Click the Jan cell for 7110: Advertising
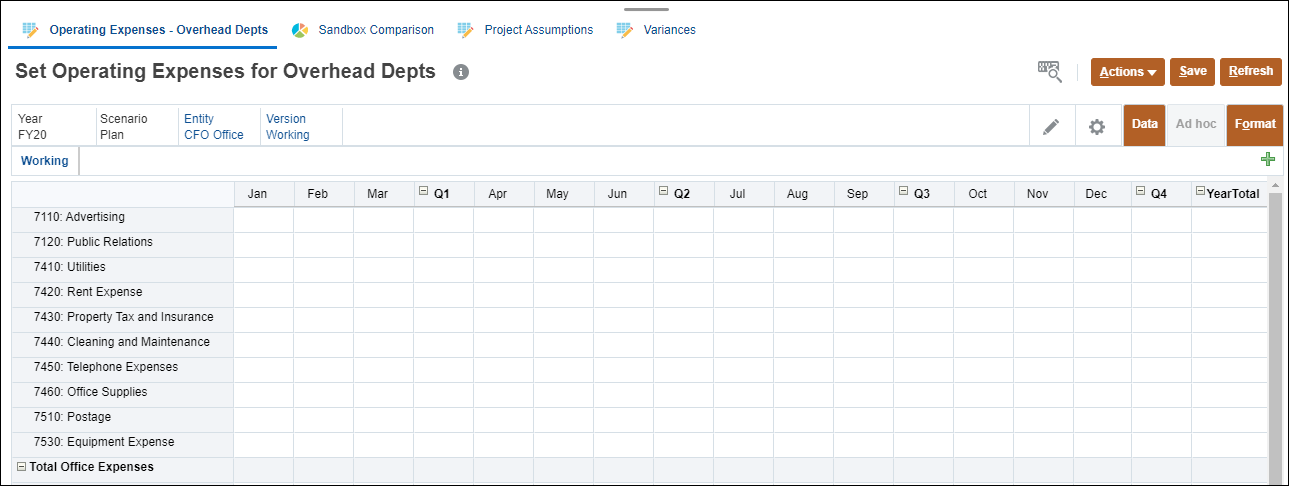 point(263,217)
